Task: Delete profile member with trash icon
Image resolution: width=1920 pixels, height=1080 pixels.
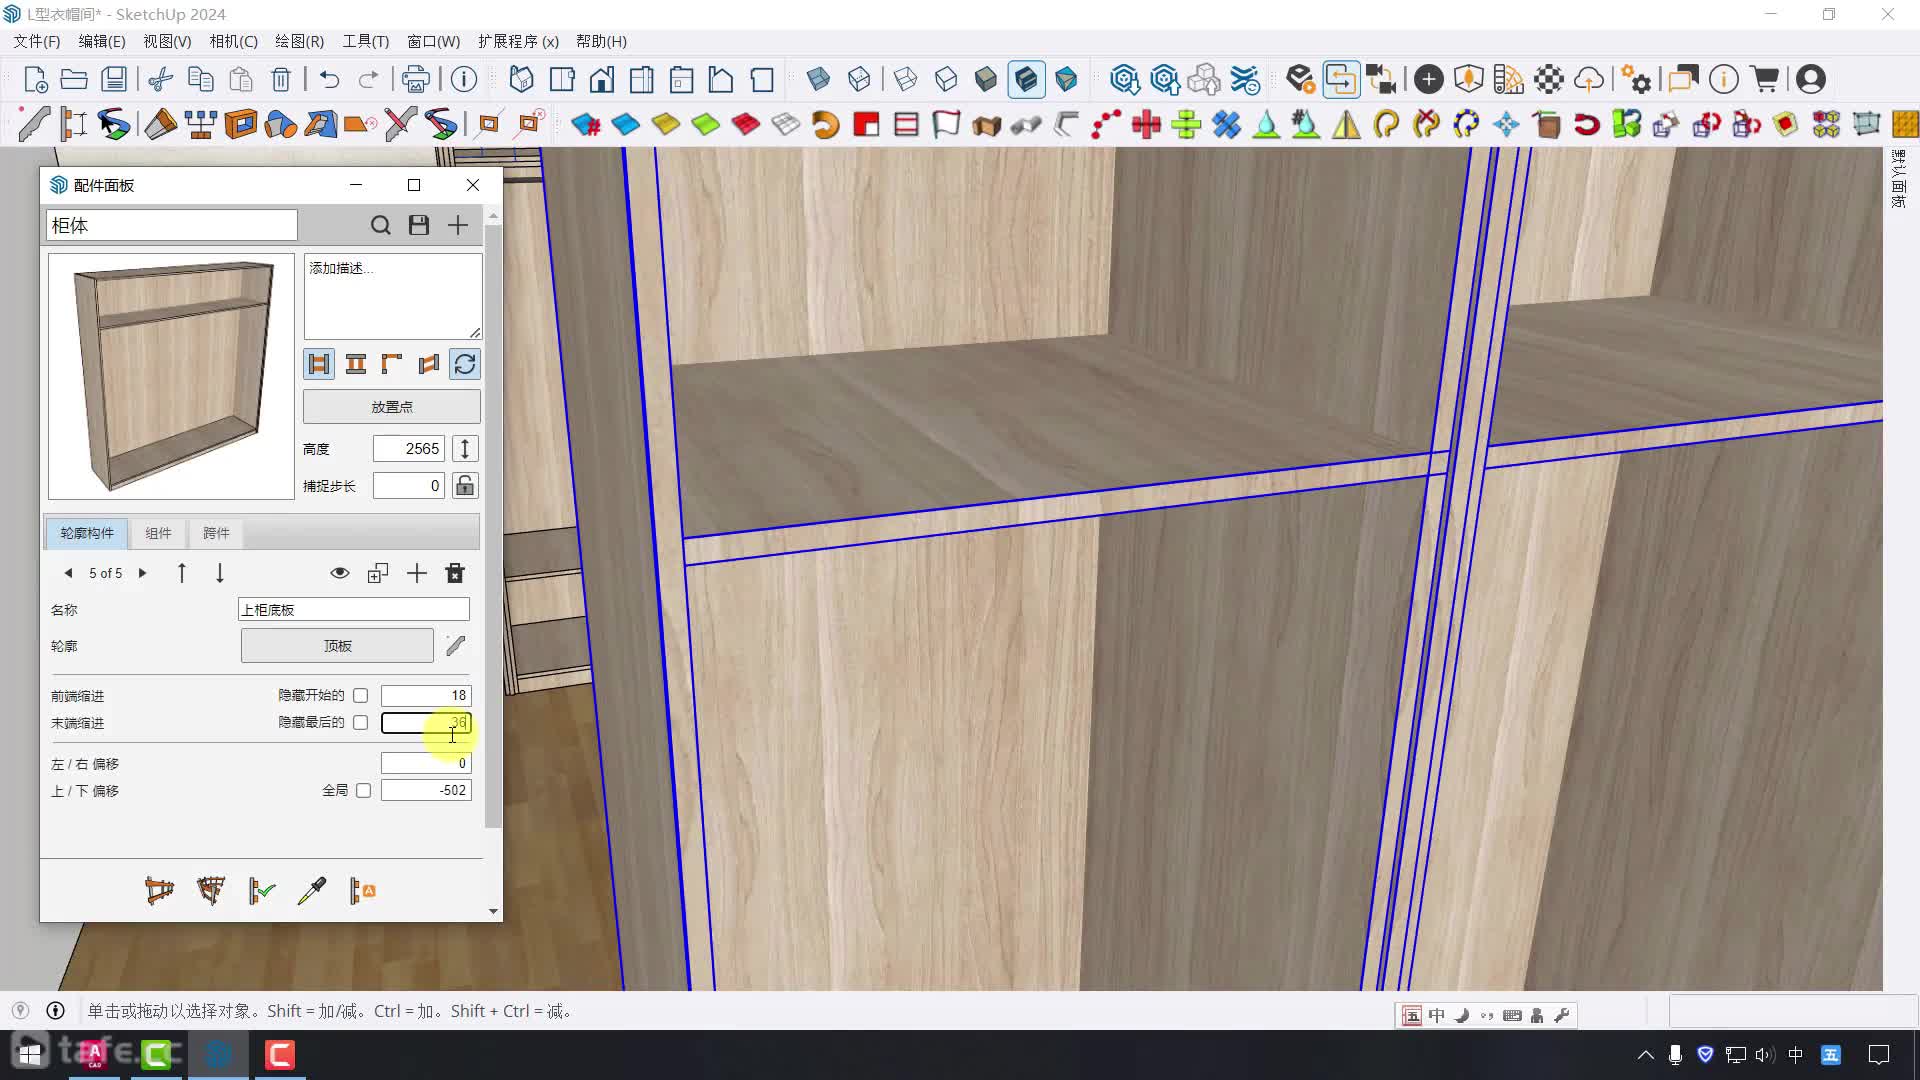Action: (455, 573)
